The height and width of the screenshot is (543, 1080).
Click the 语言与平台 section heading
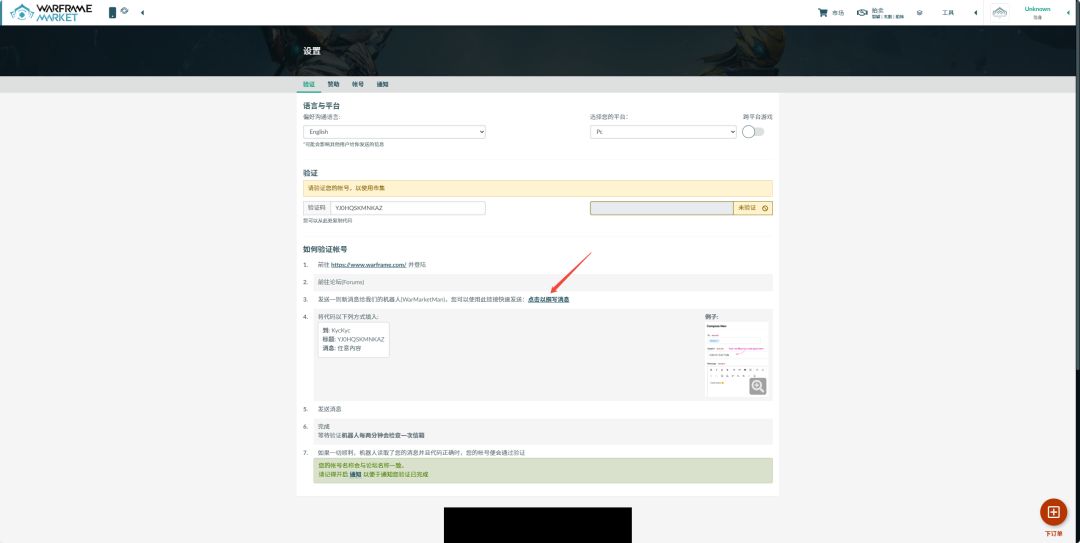(322, 106)
